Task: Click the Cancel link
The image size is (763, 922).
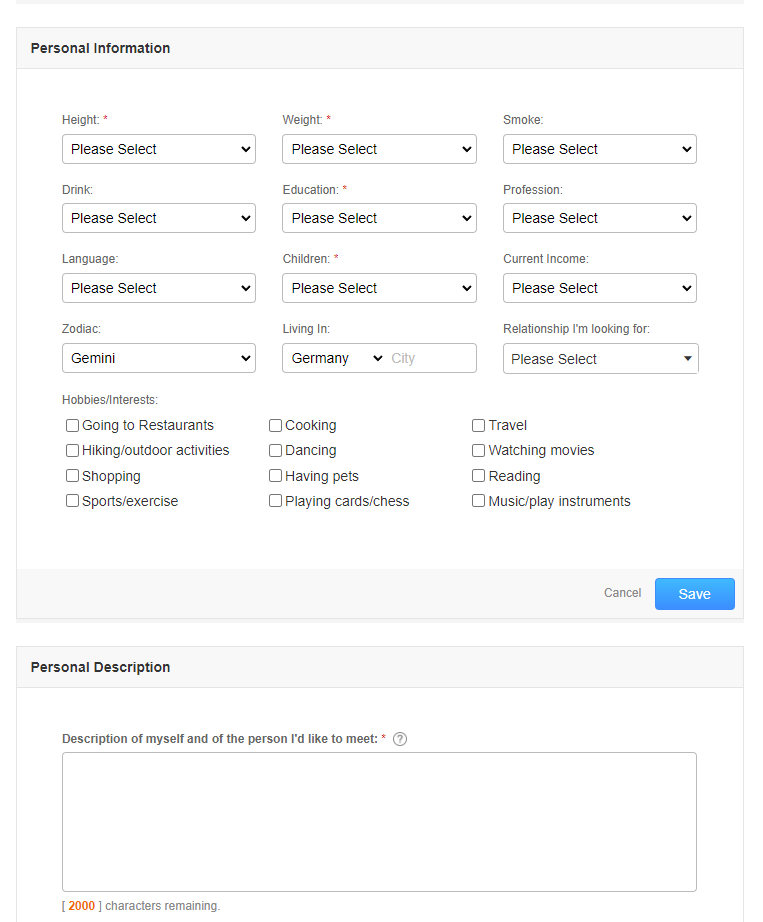Action: coord(622,592)
